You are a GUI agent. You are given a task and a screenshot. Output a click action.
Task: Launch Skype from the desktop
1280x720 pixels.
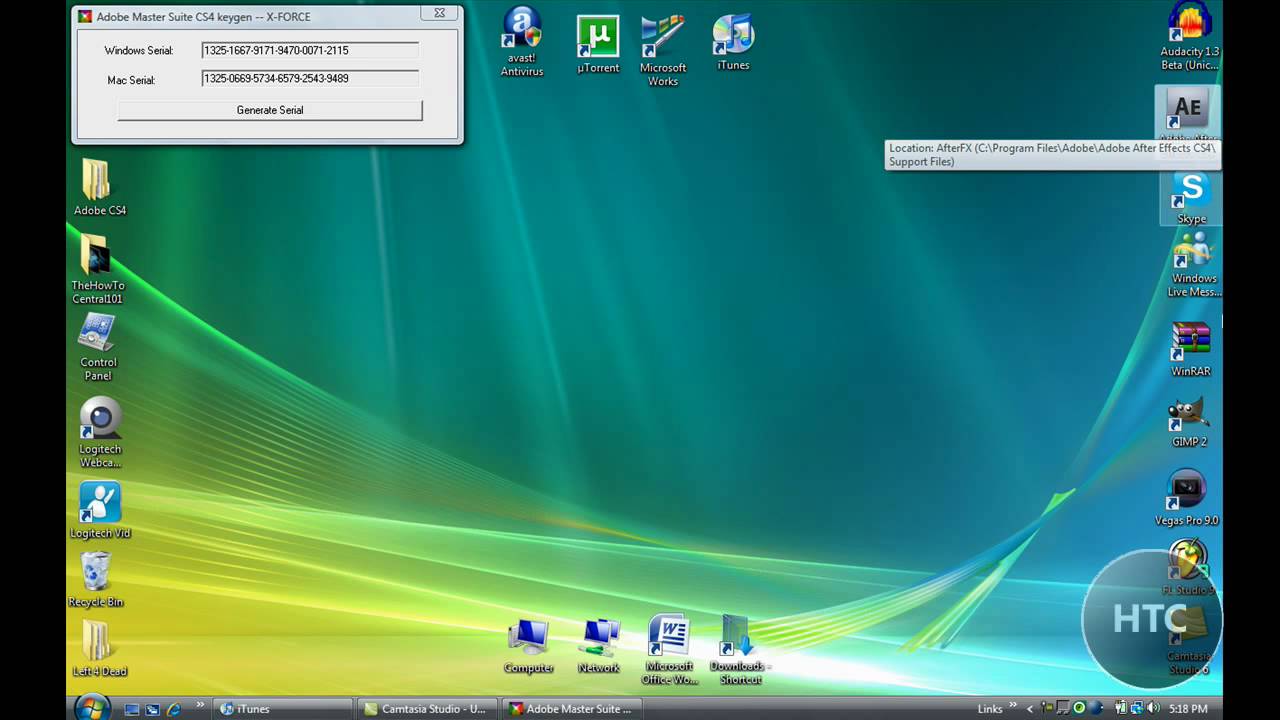[x=1191, y=198]
